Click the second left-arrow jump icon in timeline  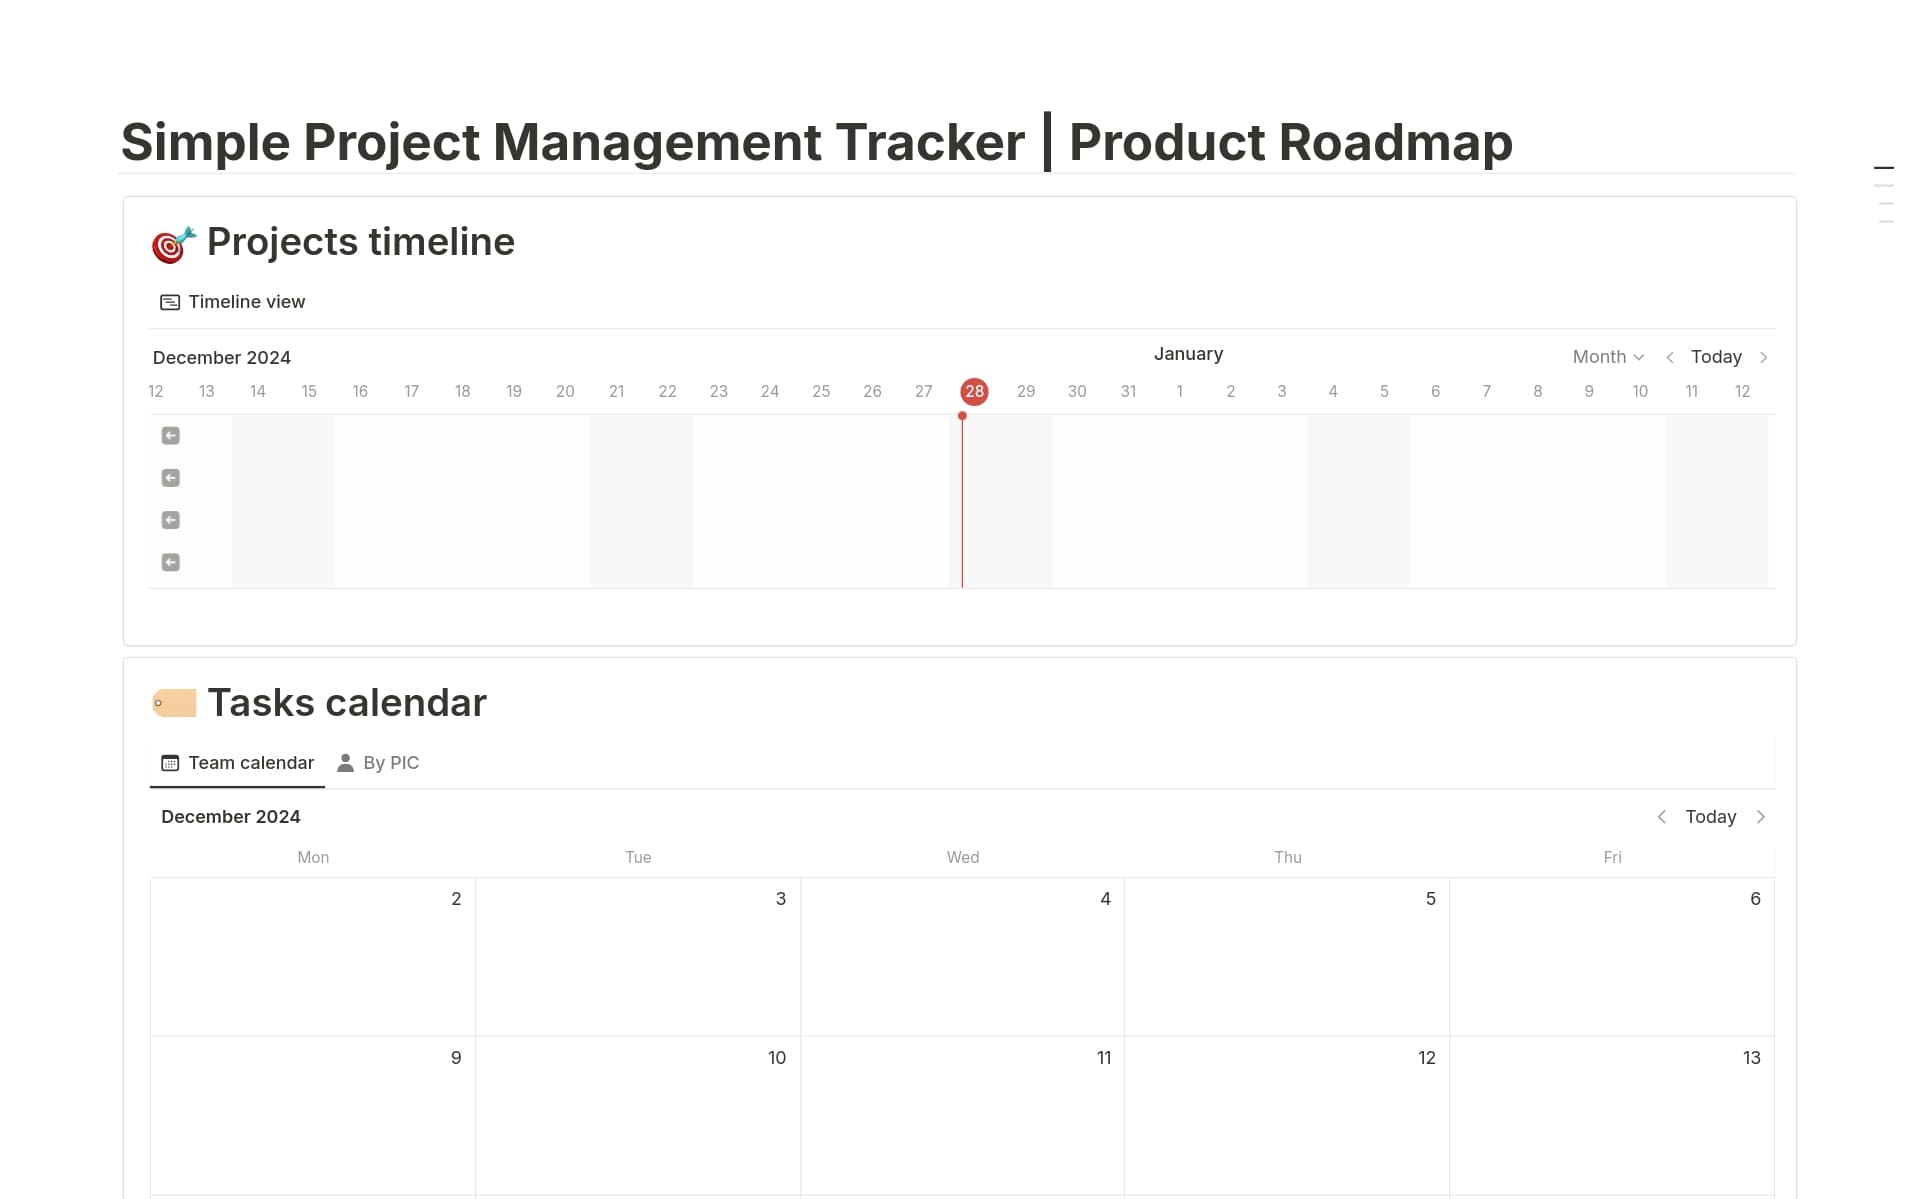[170, 477]
